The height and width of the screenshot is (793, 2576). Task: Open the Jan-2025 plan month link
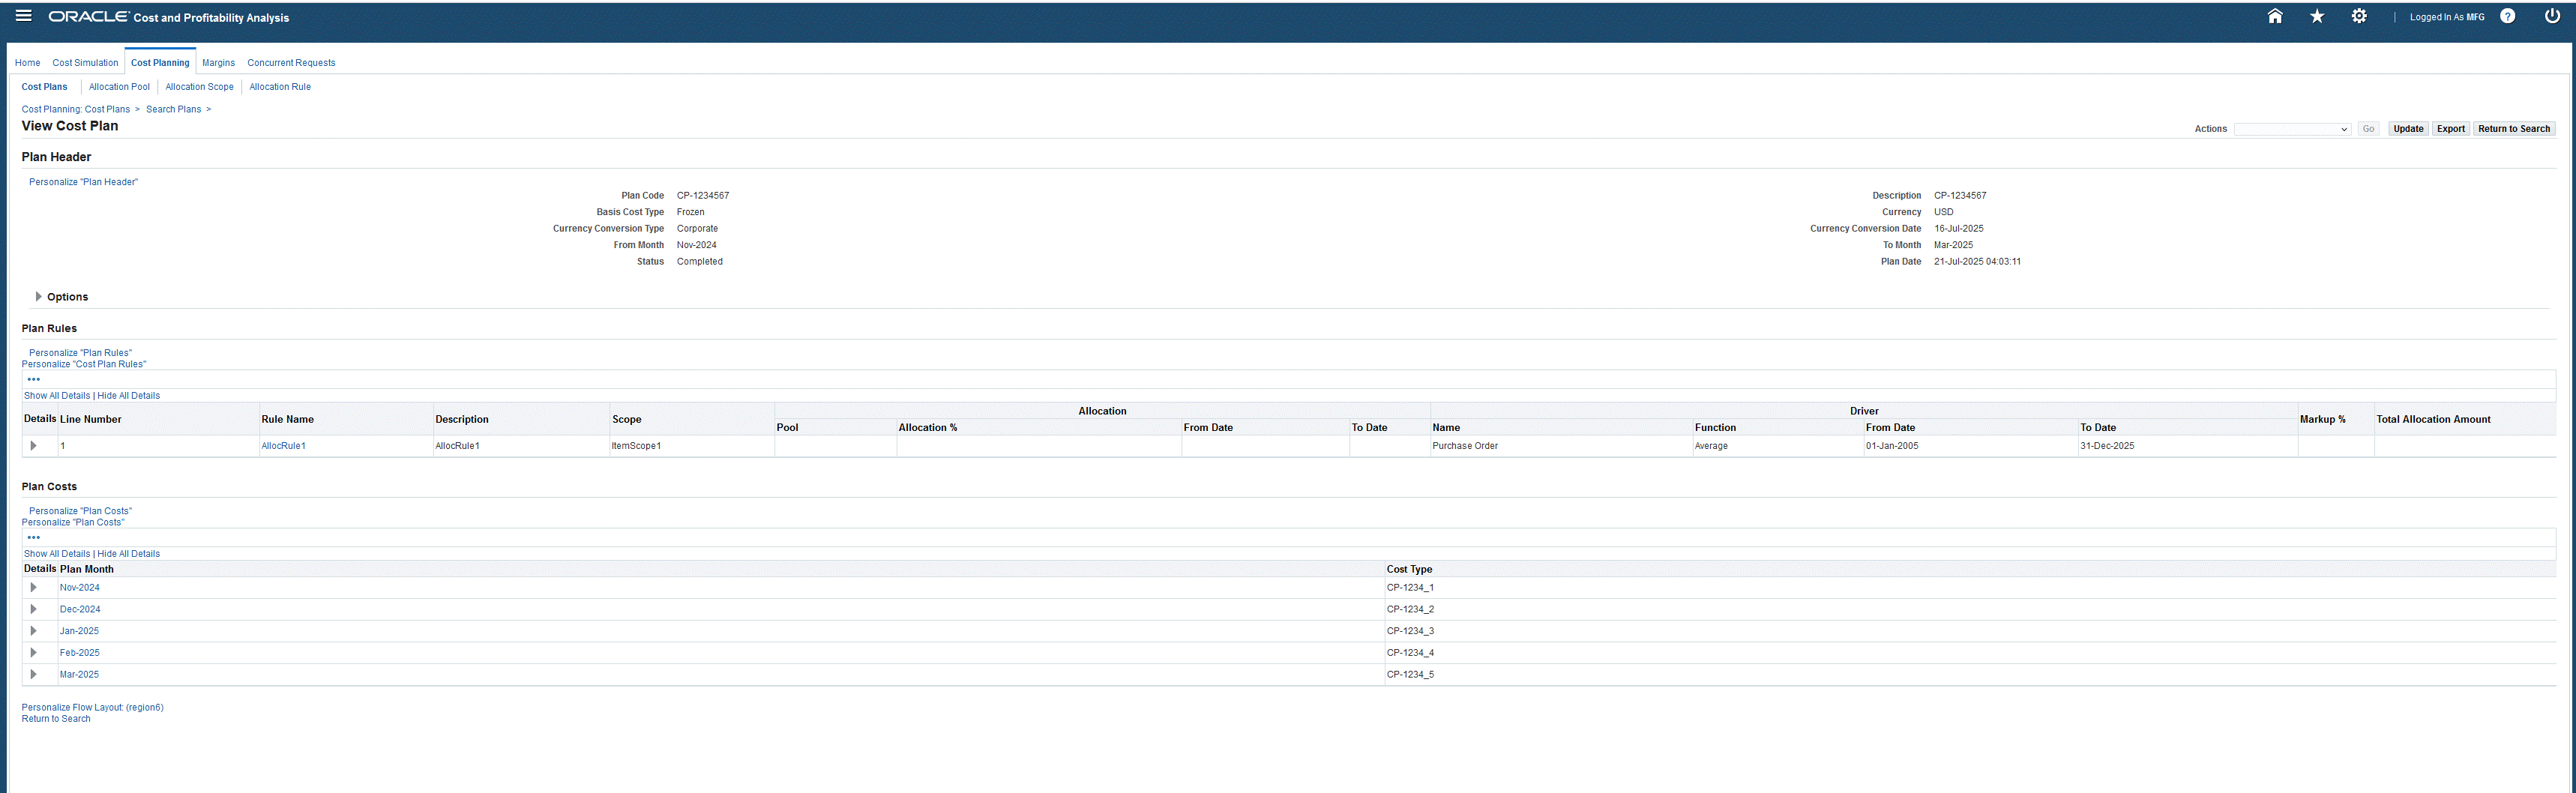79,631
